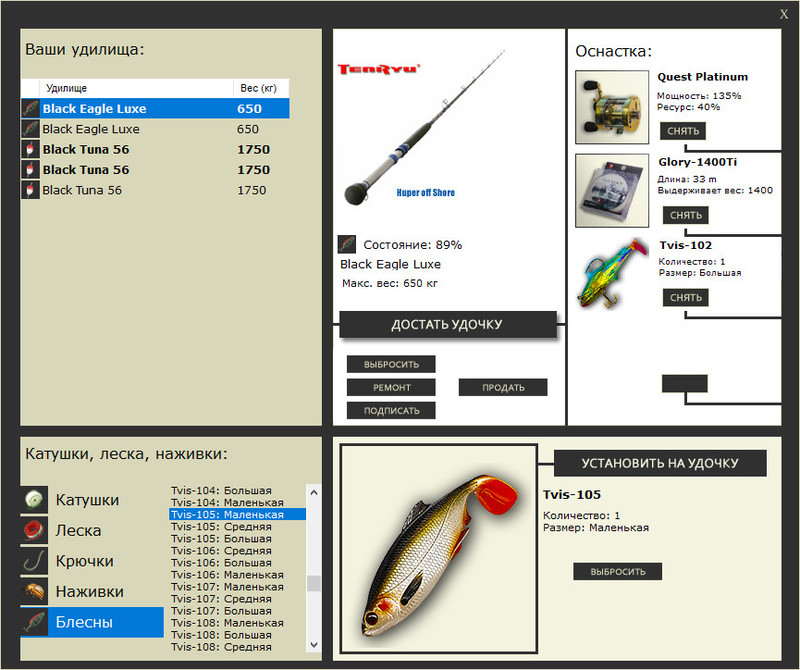Click the float icon beside first Black Tuna 56 row
800x670 pixels.
click(x=30, y=150)
